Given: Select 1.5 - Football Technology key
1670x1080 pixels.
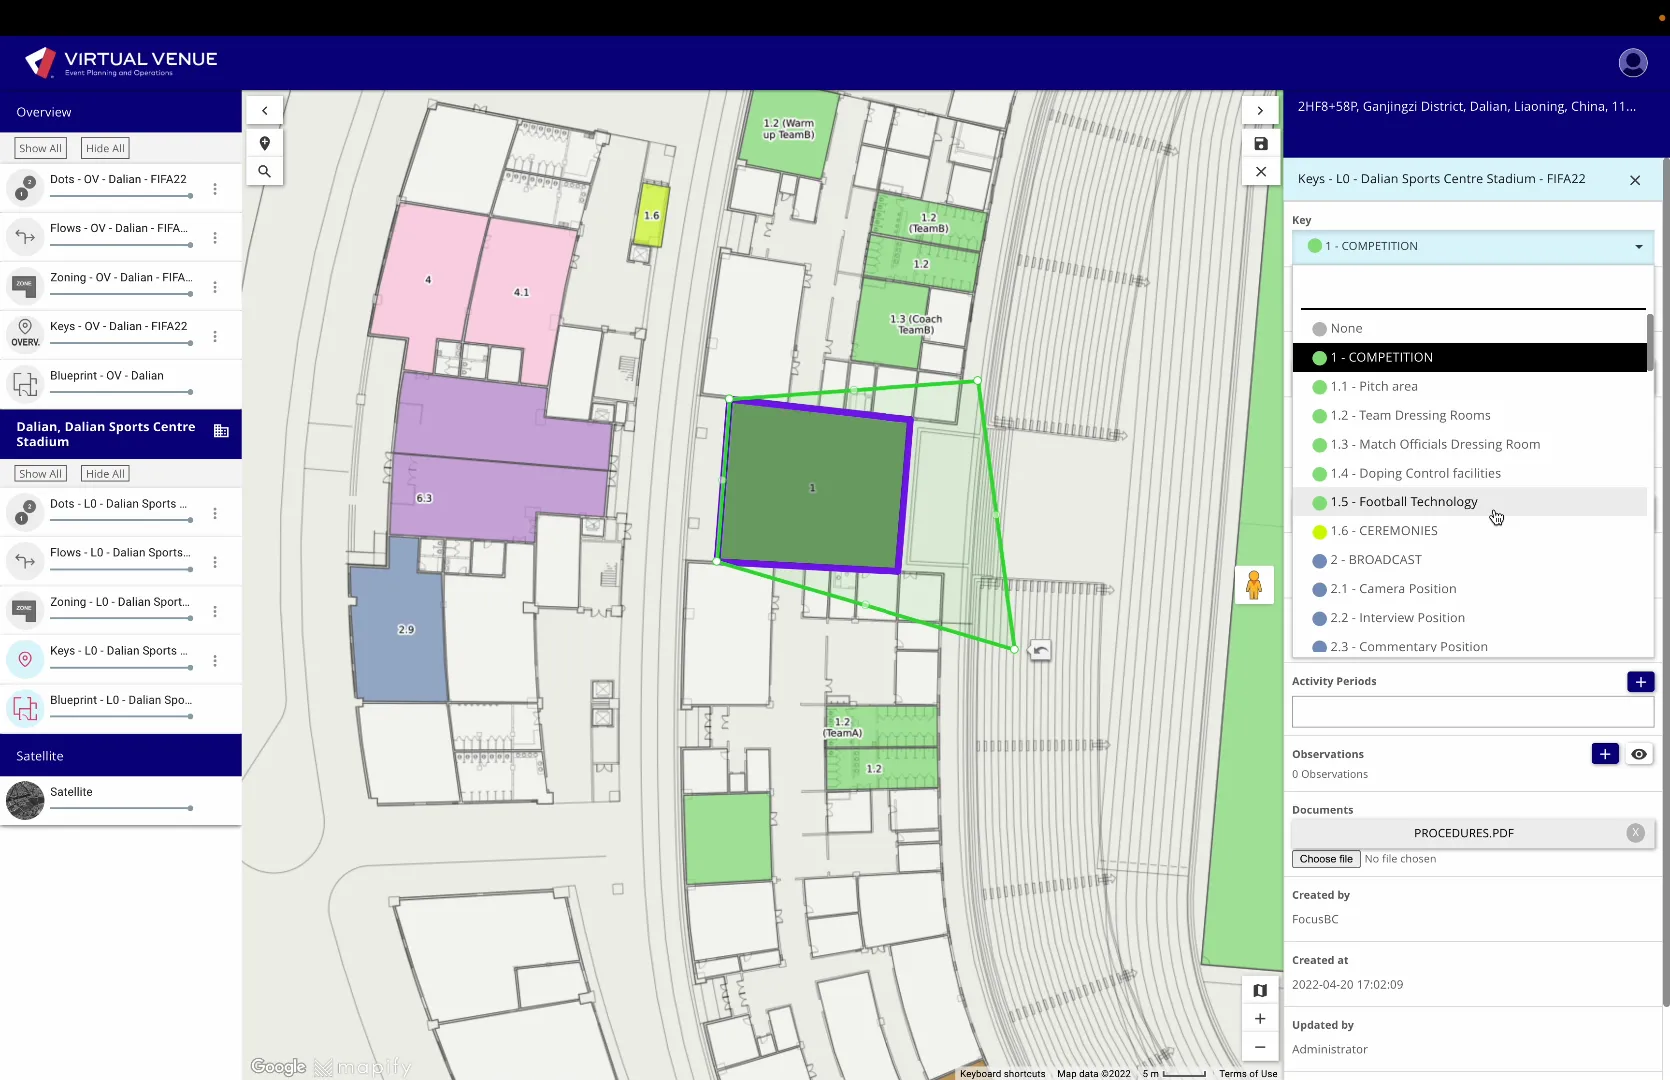Looking at the screenshot, I should [1470, 502].
